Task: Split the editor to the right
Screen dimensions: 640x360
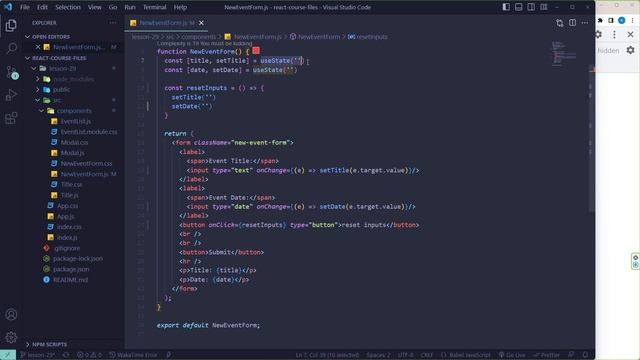Action: pyautogui.click(x=573, y=23)
